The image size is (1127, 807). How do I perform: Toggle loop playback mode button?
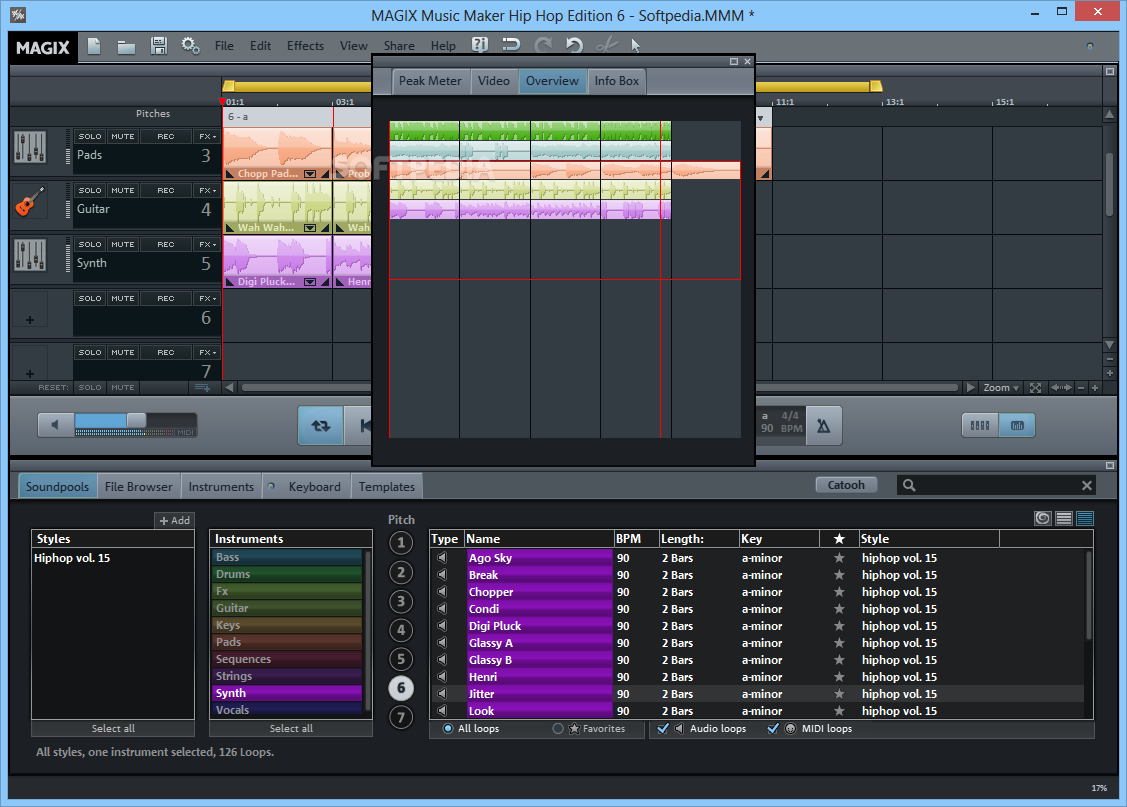coord(321,425)
